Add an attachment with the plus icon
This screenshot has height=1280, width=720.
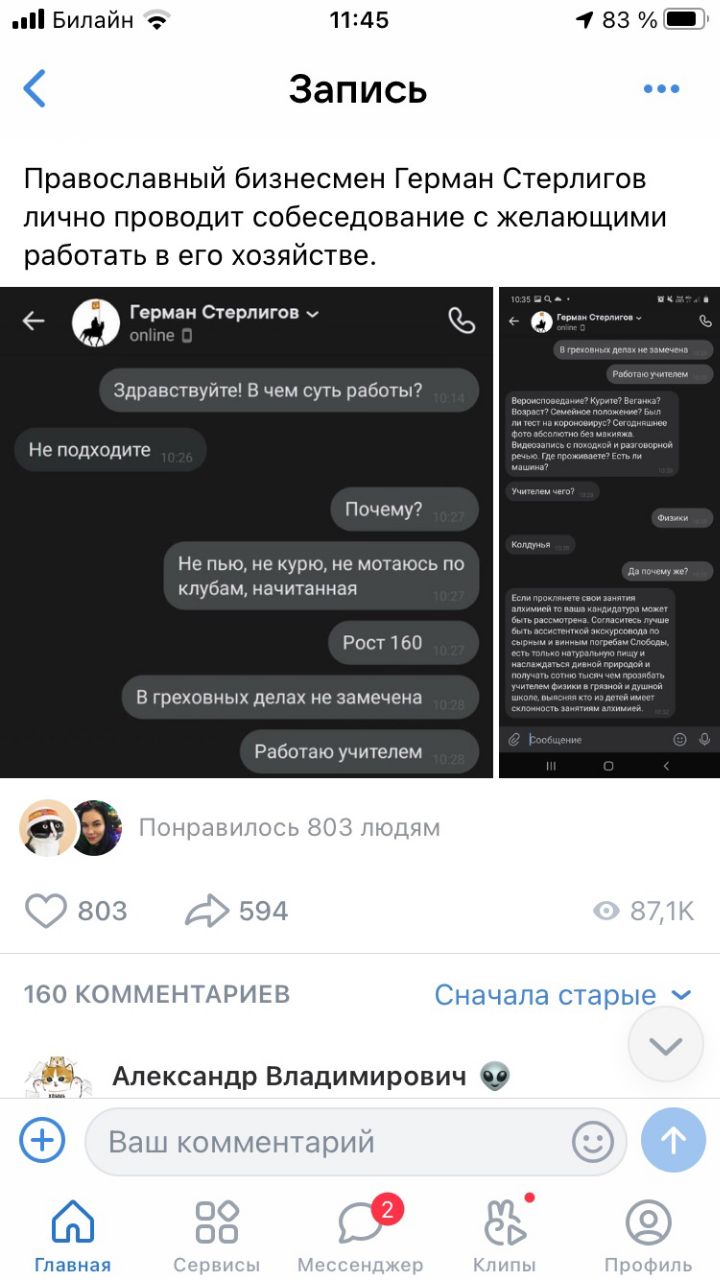[x=43, y=1141]
